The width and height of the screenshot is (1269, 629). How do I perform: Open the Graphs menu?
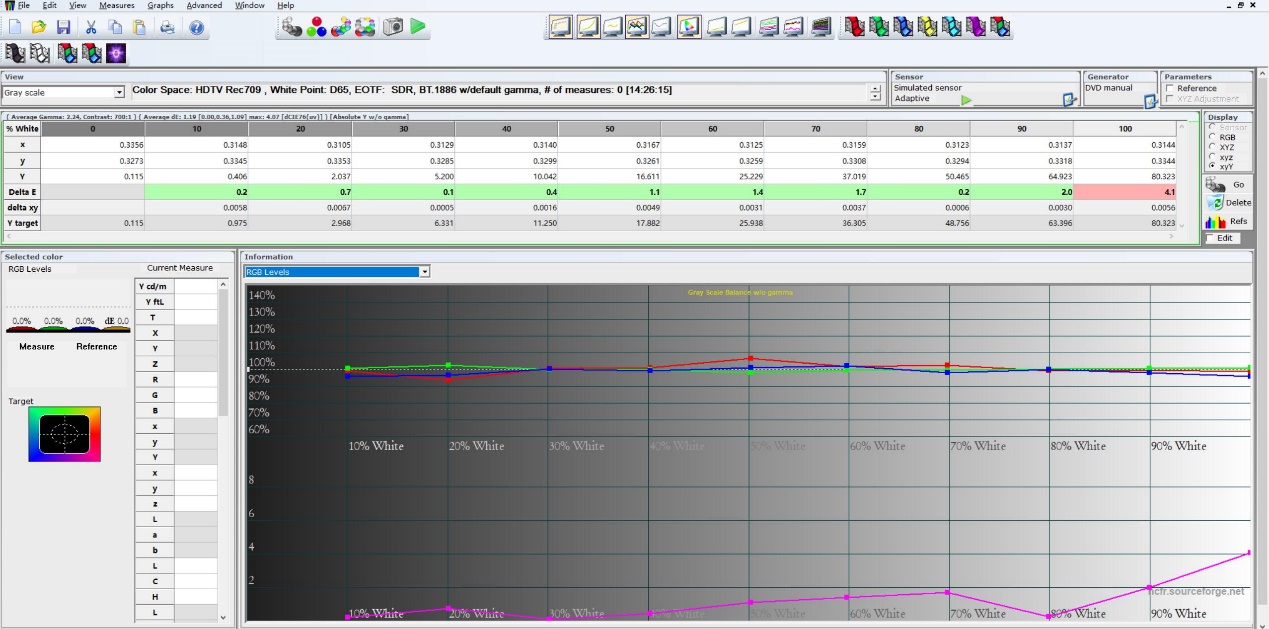pos(160,5)
